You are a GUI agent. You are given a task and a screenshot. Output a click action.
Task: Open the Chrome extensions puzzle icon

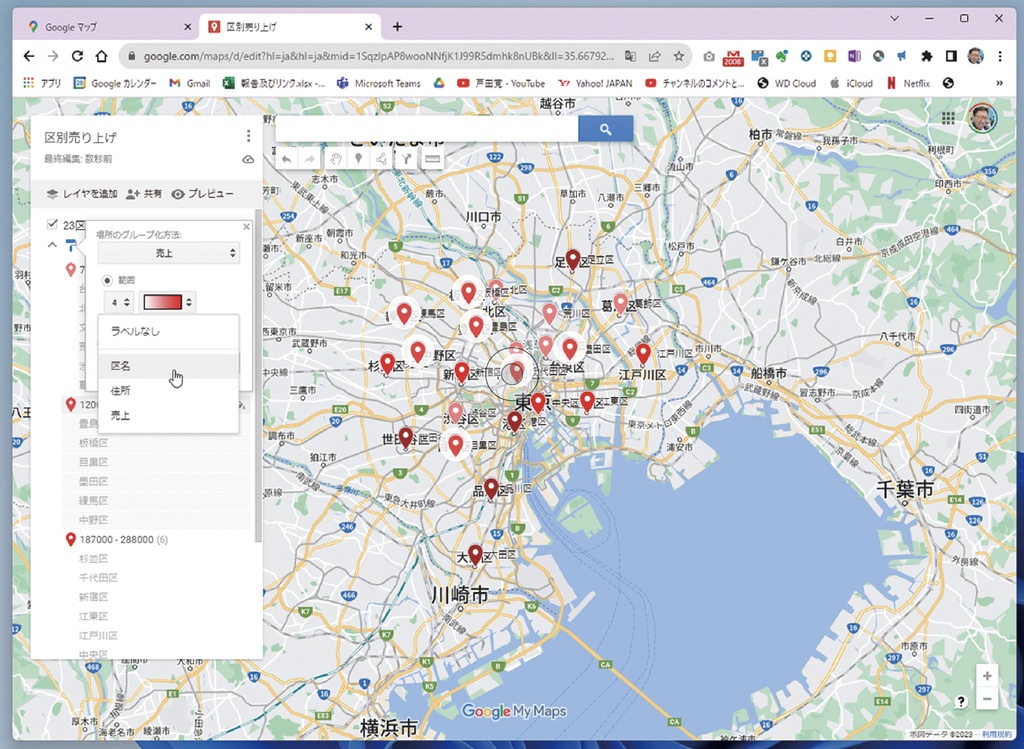click(926, 56)
